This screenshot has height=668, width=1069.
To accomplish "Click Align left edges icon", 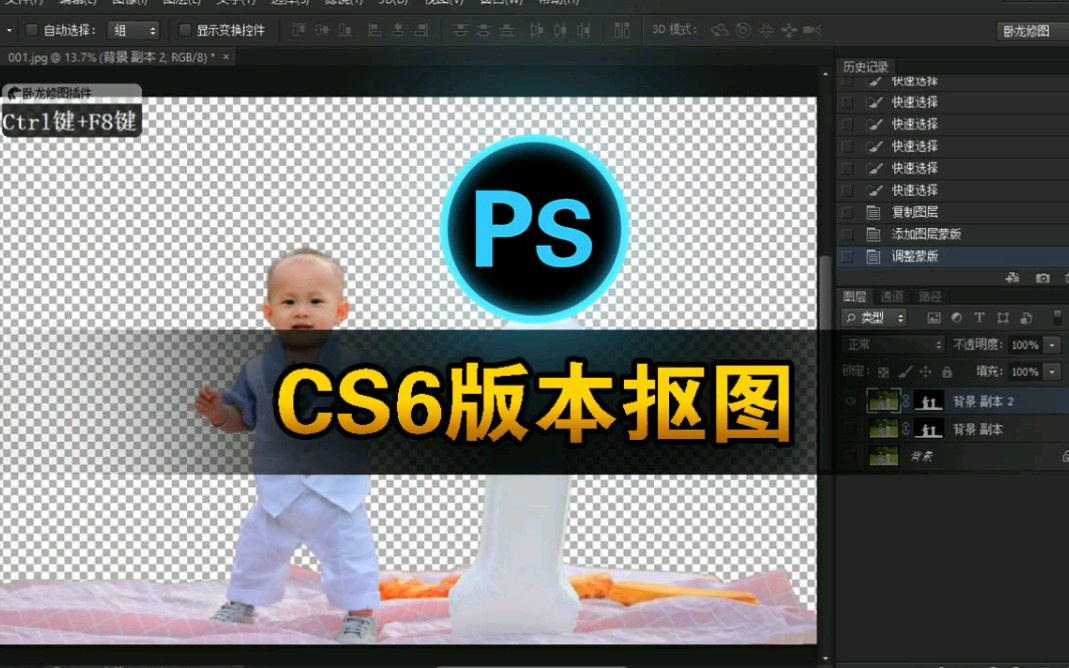I will tap(374, 30).
